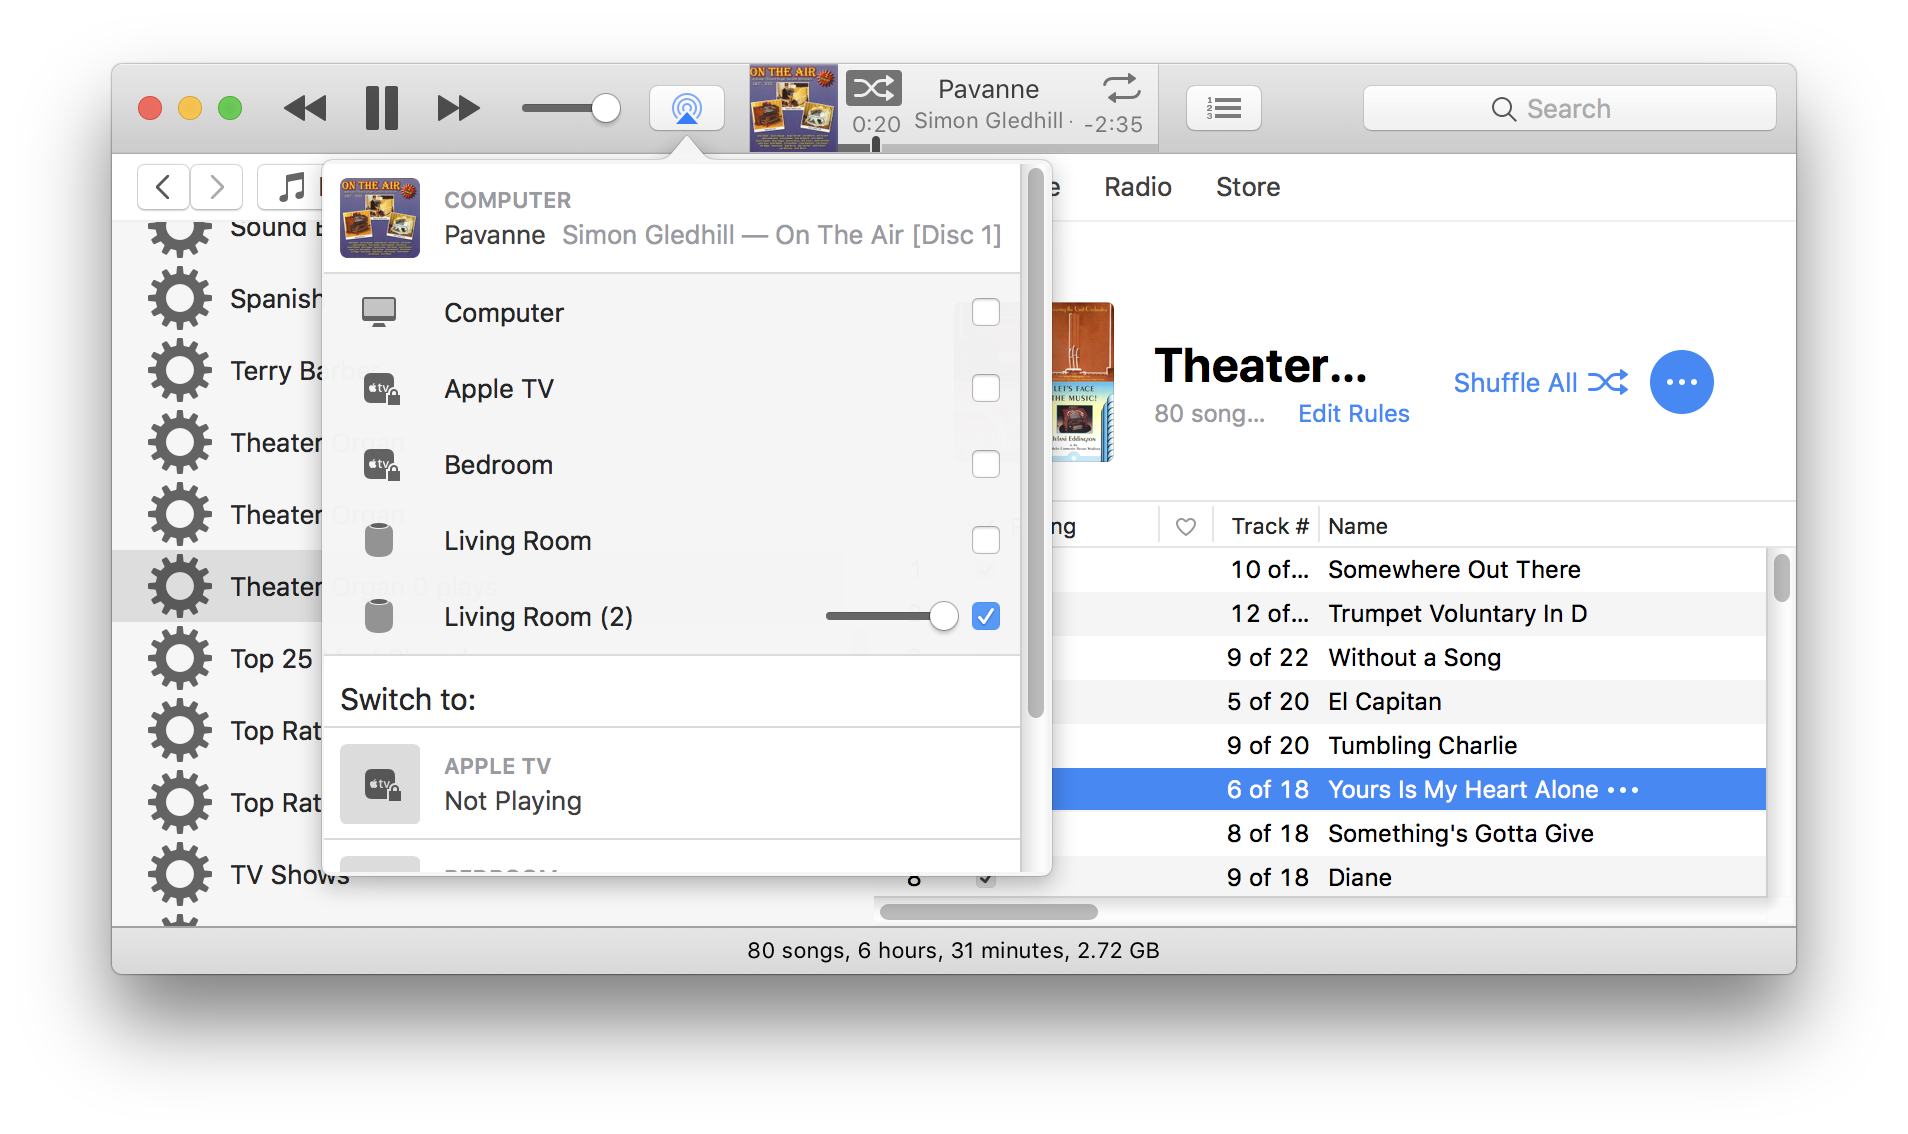1908x1134 pixels.
Task: Adjust Living Room (2) volume slider
Action: pyautogui.click(x=891, y=616)
